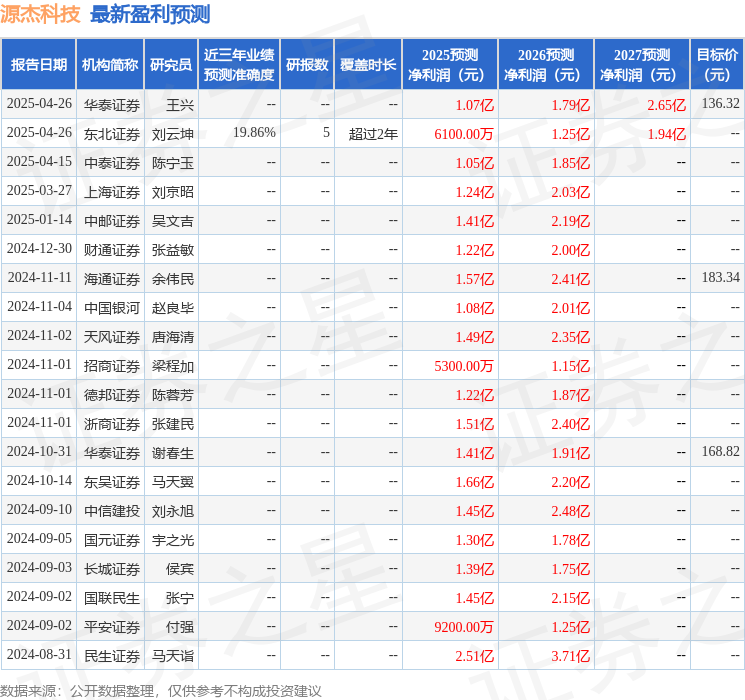Select analyst 吴文吉
The height and width of the screenshot is (700, 745).
(x=173, y=221)
